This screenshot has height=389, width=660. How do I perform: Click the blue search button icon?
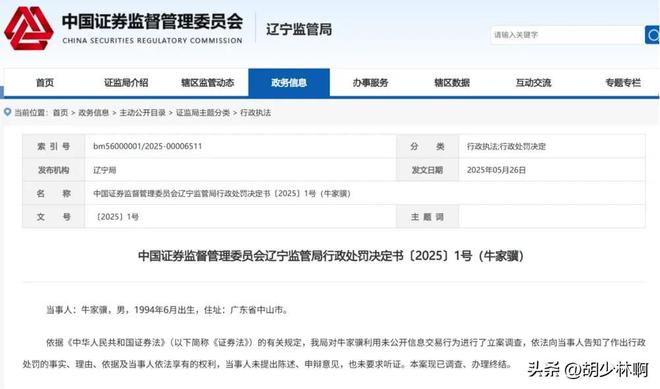tap(652, 35)
